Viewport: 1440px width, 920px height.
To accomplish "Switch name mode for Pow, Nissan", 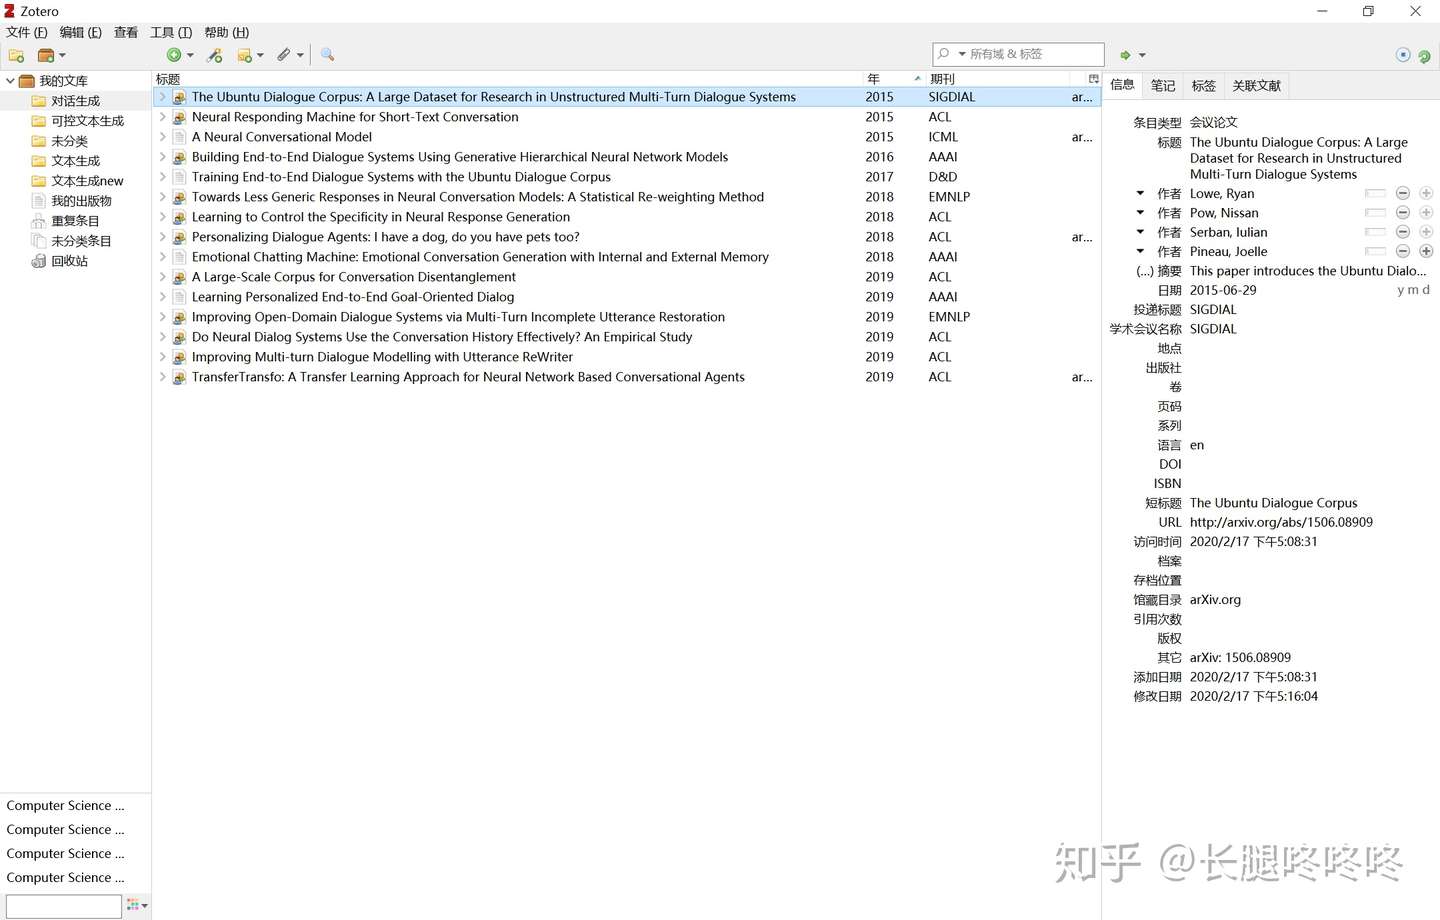I will point(1376,212).
